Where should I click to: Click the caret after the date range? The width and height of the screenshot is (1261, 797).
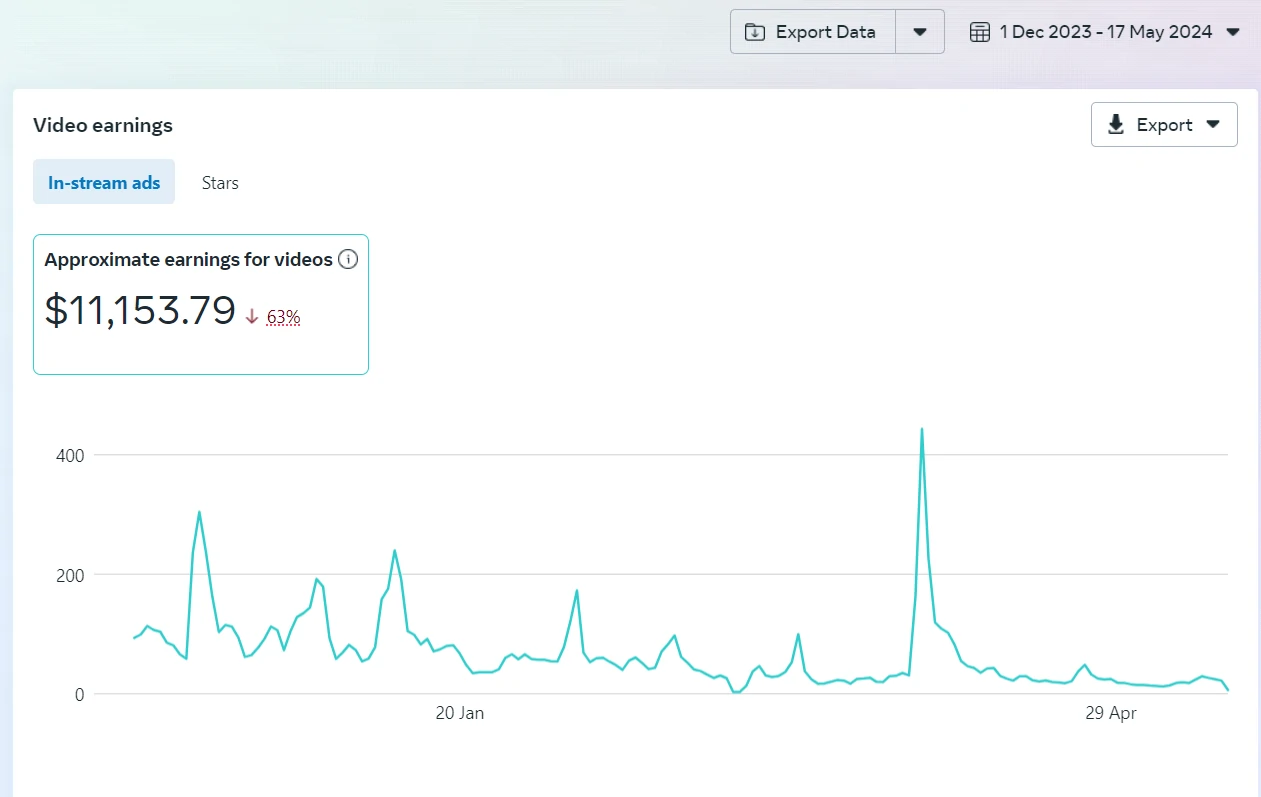[x=1233, y=32]
